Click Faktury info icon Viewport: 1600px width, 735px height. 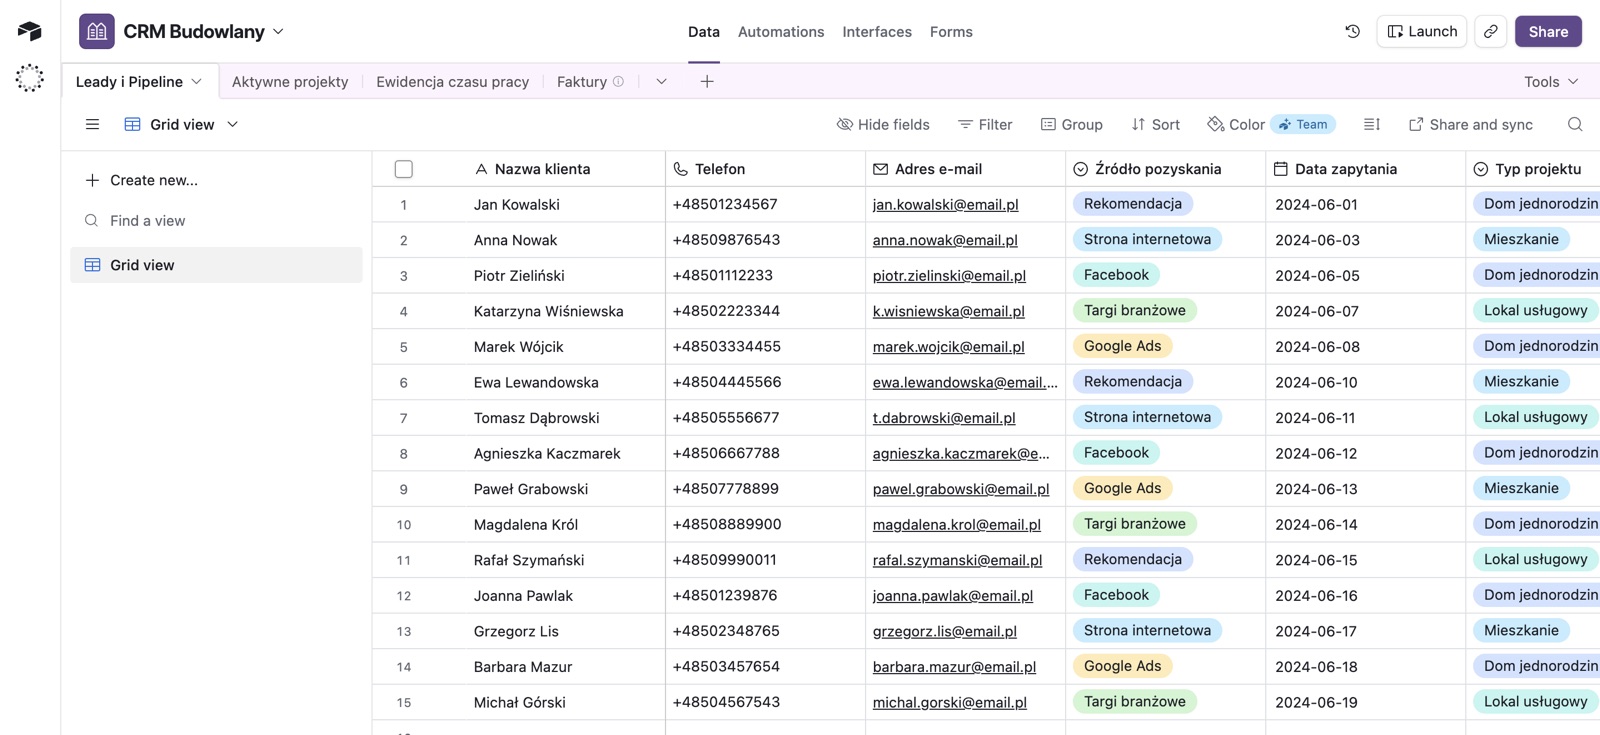618,81
